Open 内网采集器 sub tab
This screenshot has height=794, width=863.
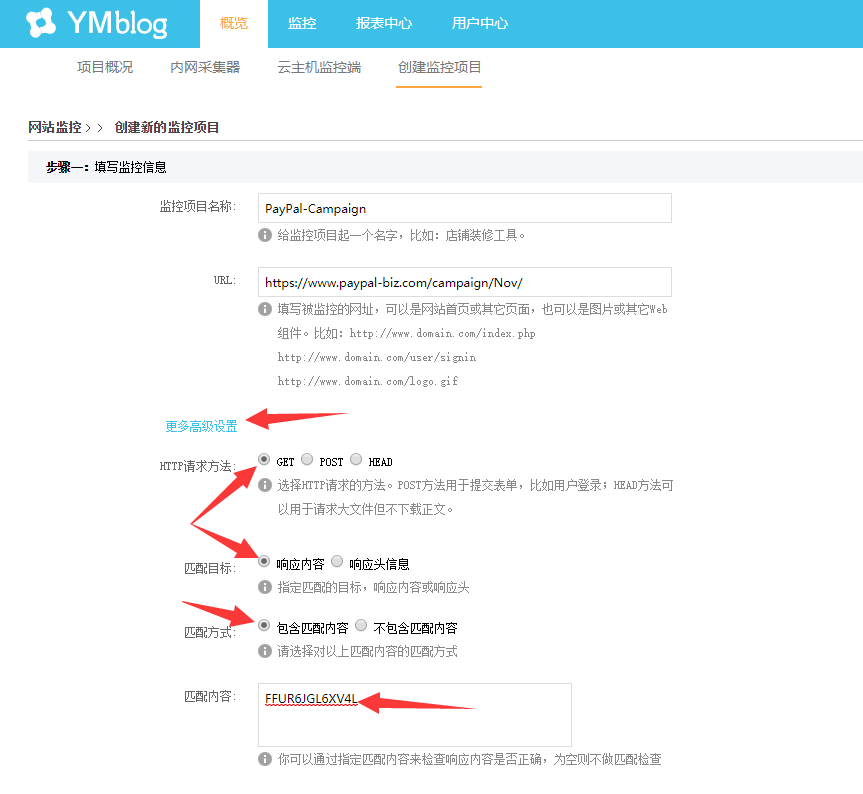tap(205, 67)
